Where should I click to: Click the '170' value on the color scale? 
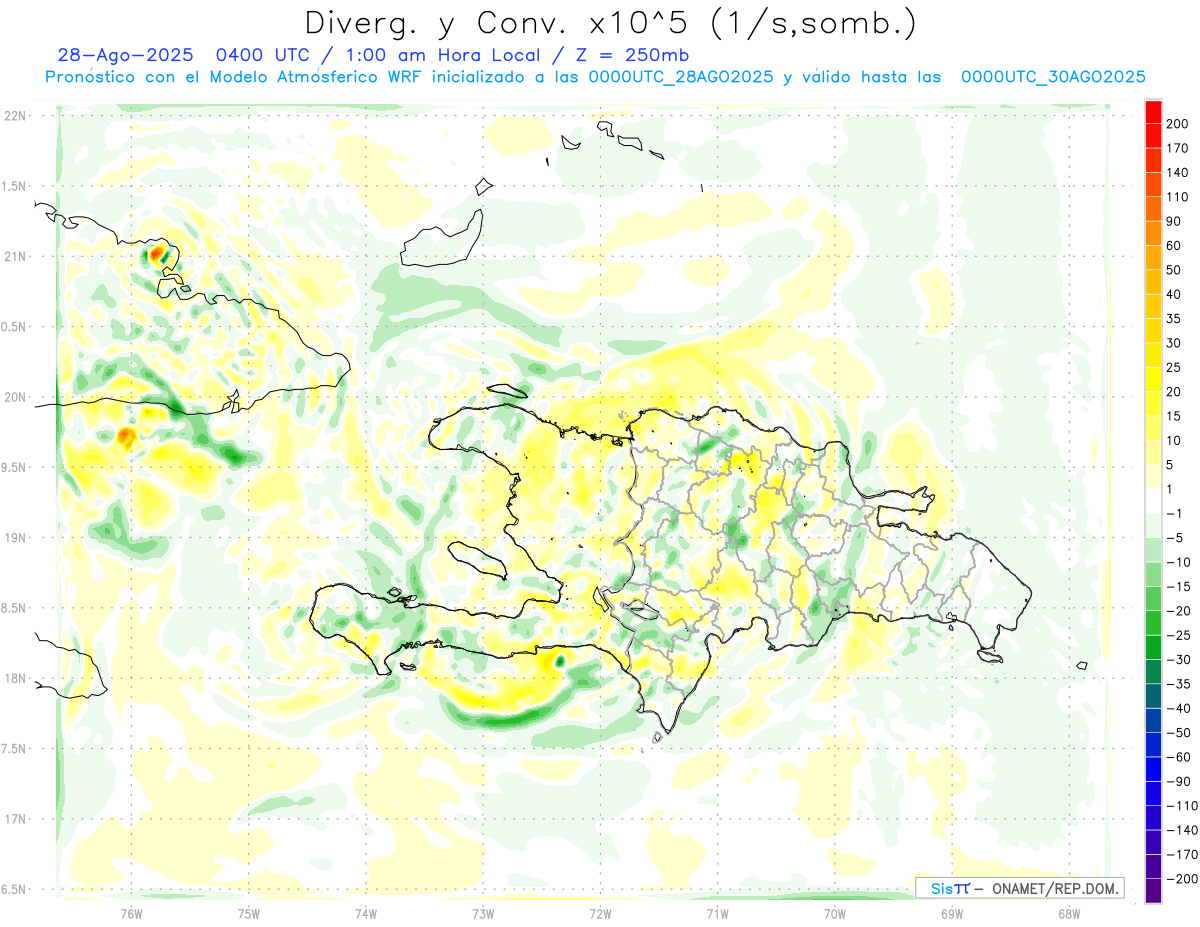[x=1177, y=148]
